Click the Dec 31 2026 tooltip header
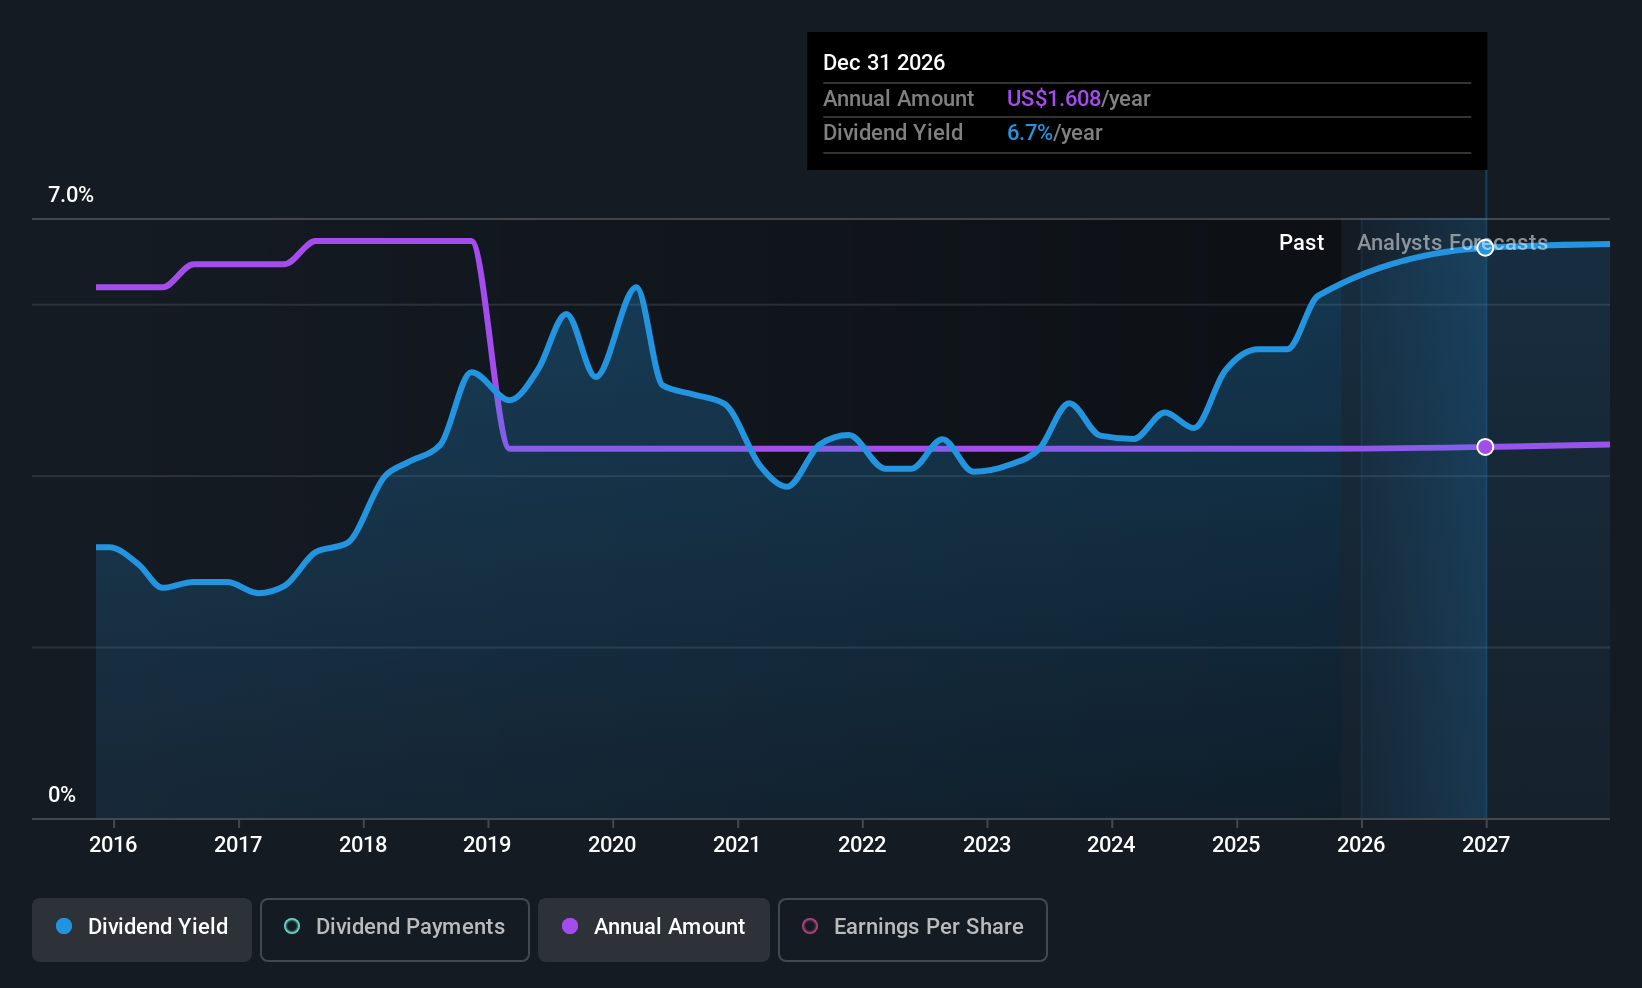This screenshot has width=1642, height=988. pyautogui.click(x=884, y=62)
